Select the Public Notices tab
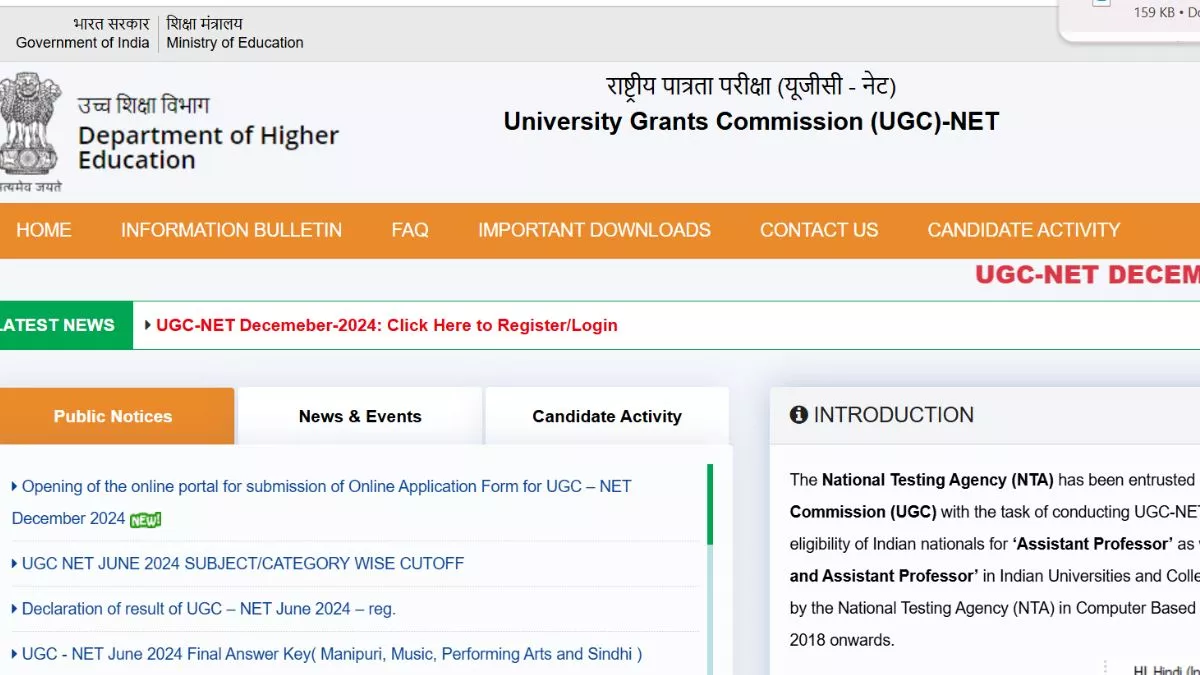1200x675 pixels. point(112,416)
